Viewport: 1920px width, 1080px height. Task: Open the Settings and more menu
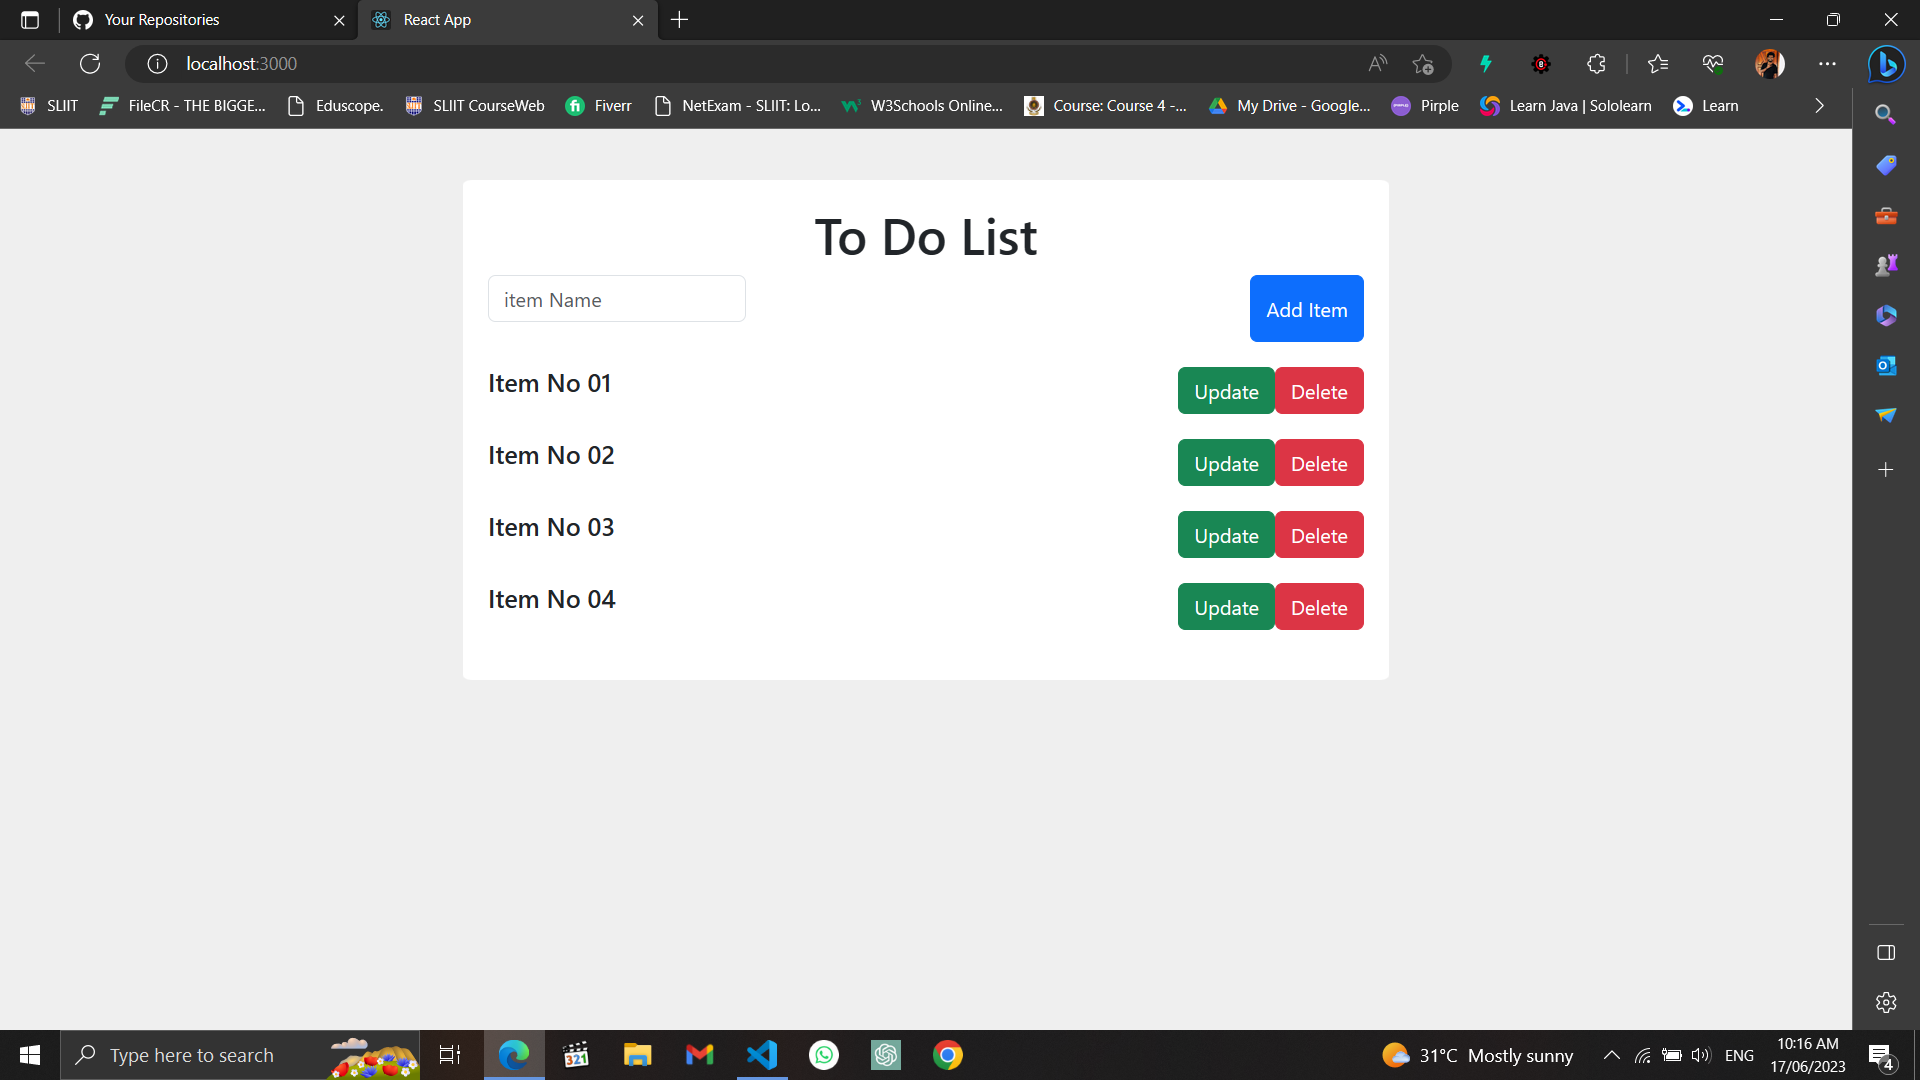pos(1827,63)
